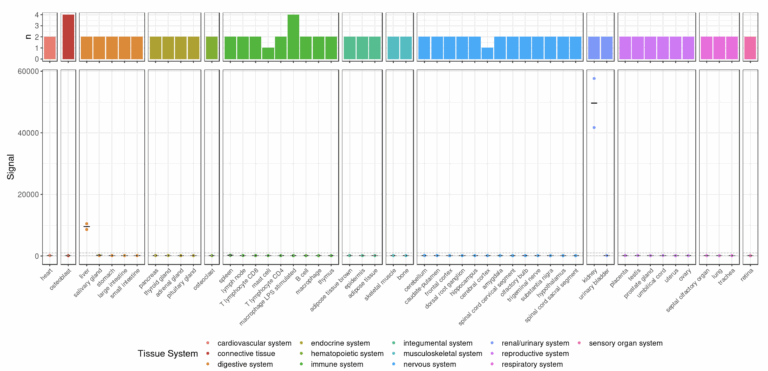Select the 60000 y-axis tick label
The image size is (768, 371).
[x=29, y=72]
